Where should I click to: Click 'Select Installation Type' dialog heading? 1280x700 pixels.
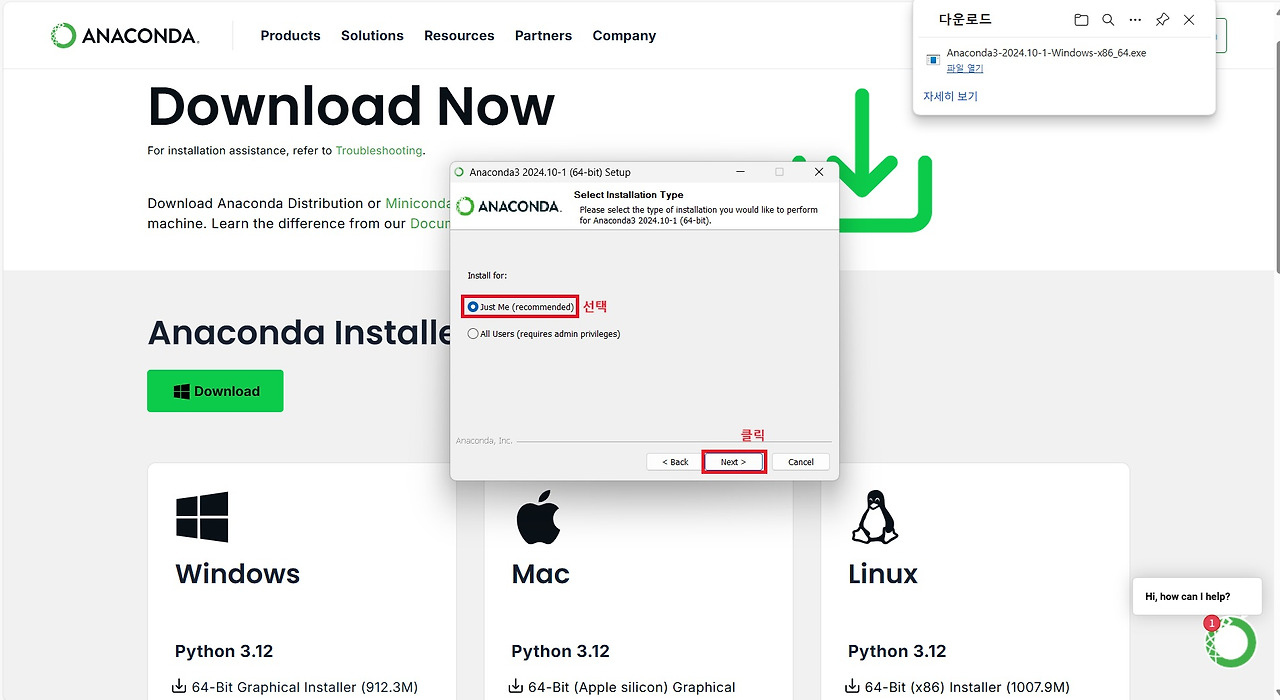(x=629, y=195)
